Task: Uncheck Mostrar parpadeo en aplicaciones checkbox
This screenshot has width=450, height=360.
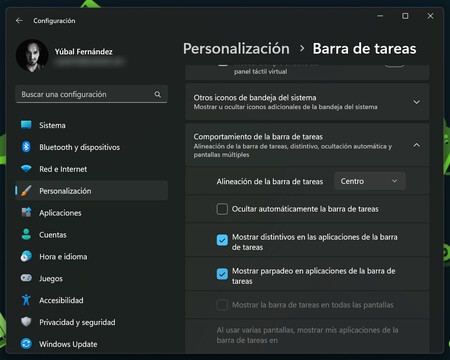Action: [222, 274]
